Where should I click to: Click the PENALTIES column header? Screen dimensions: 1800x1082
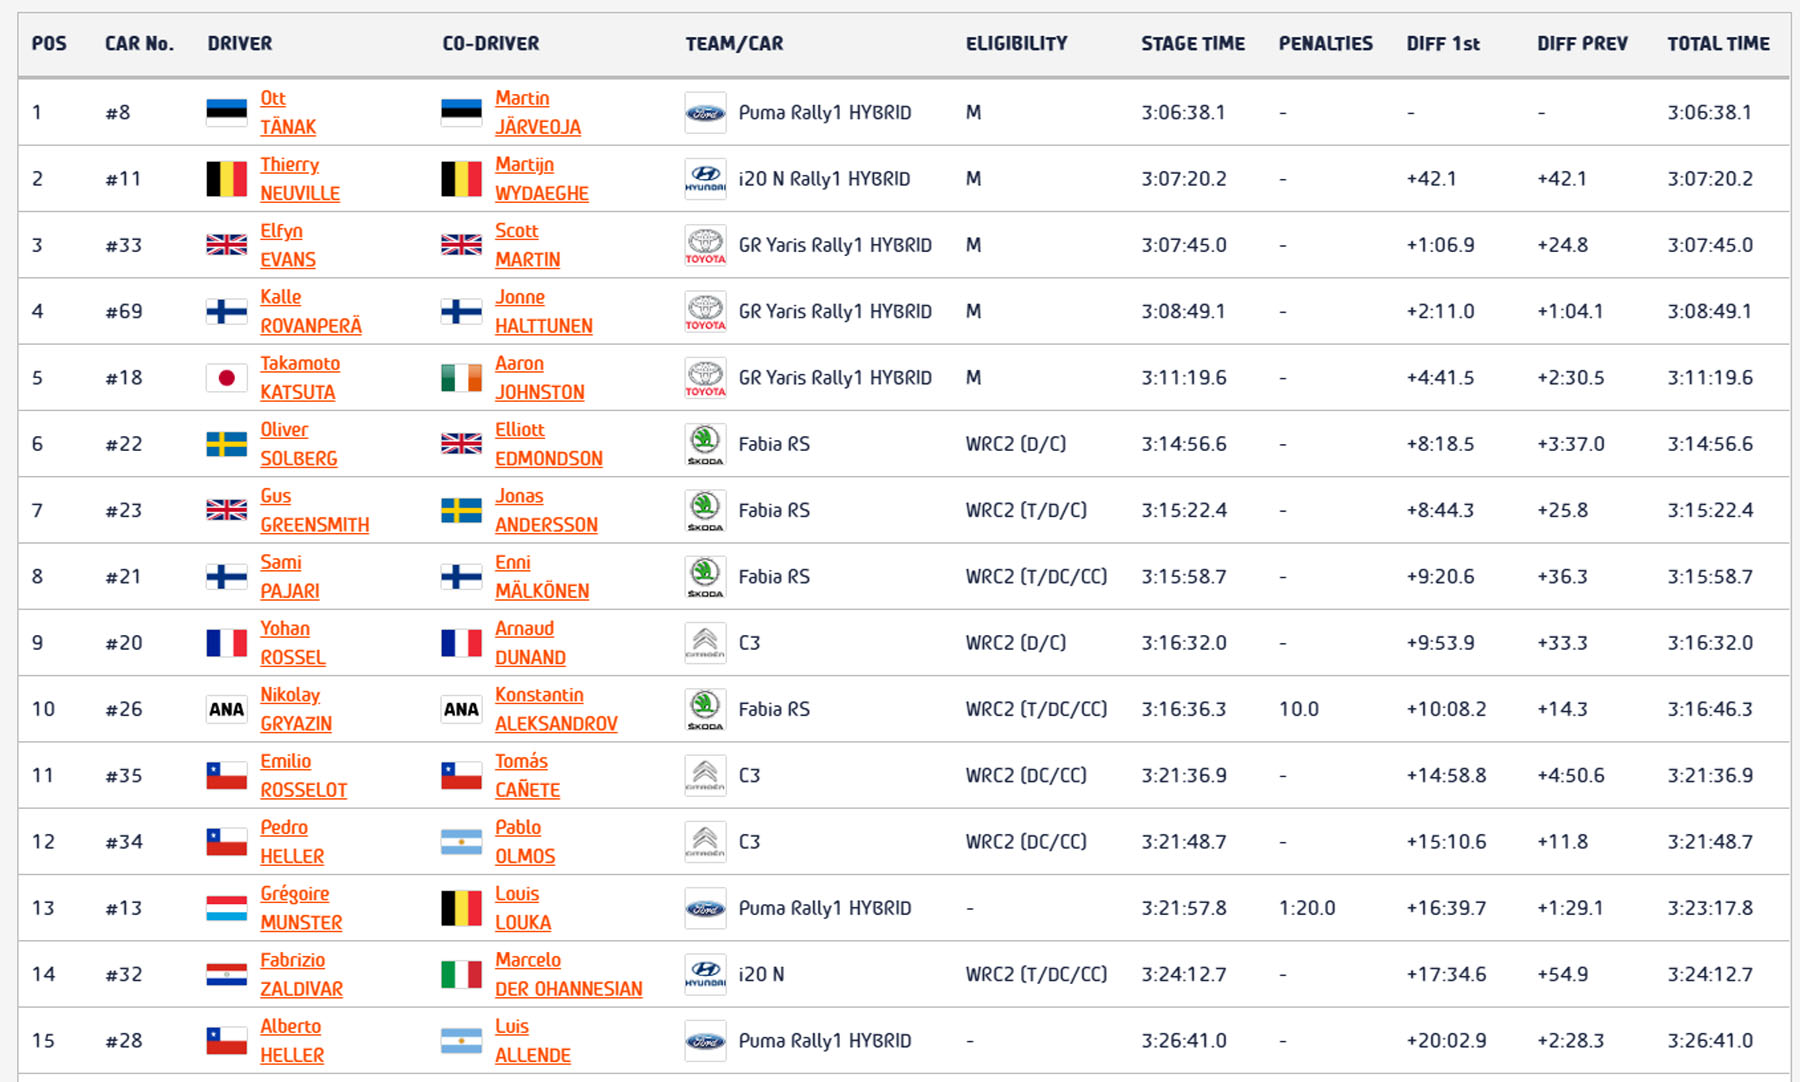1325,43
